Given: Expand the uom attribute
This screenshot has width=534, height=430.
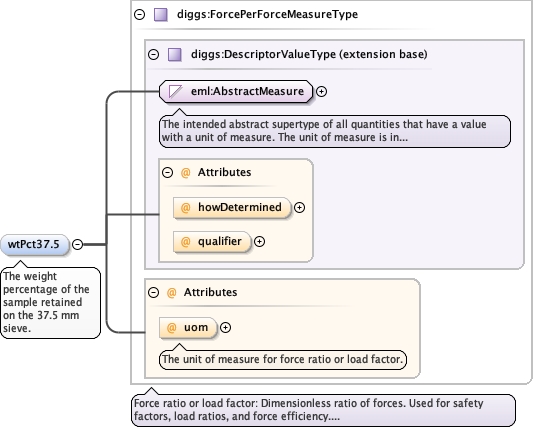Looking at the screenshot, I should coord(225,328).
